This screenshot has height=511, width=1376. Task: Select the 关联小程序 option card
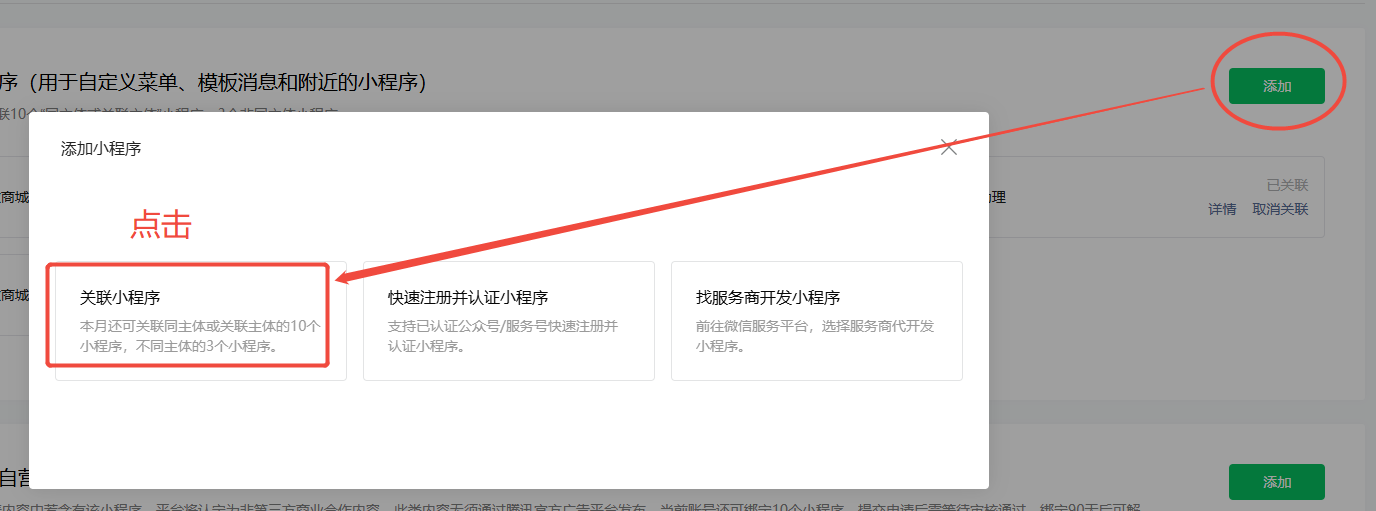tap(200, 321)
